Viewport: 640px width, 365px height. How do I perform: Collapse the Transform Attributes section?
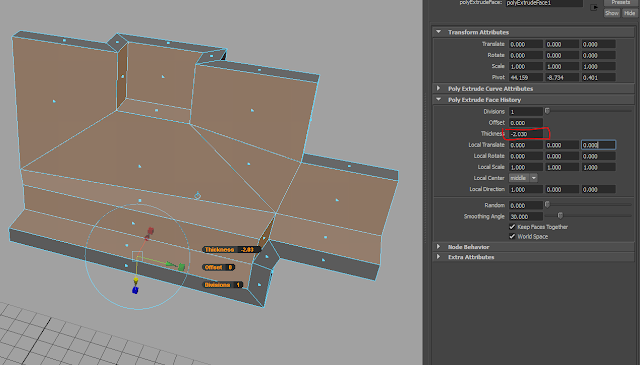439,32
